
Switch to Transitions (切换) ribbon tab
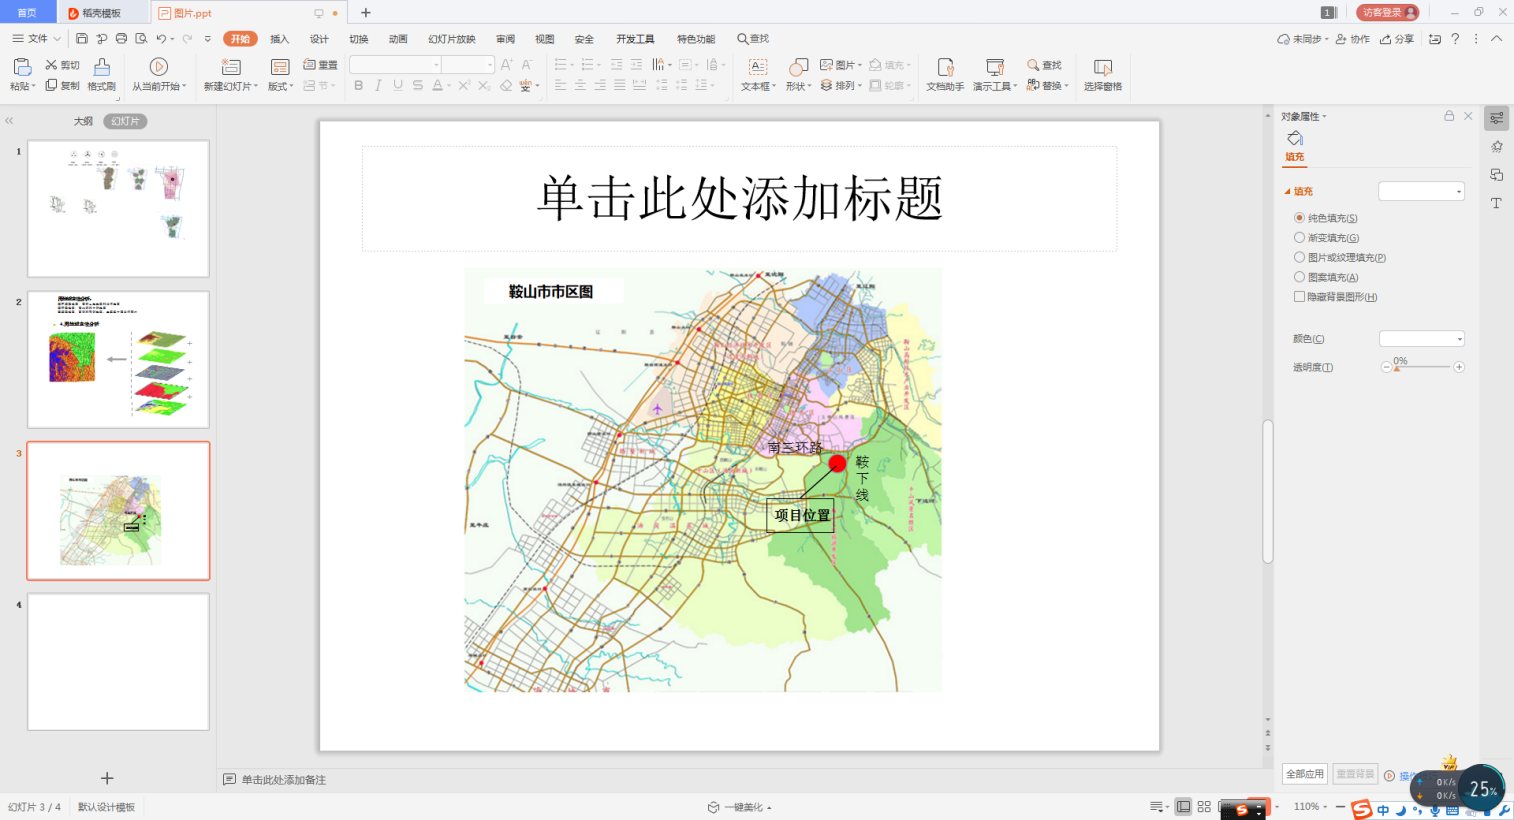pos(359,39)
